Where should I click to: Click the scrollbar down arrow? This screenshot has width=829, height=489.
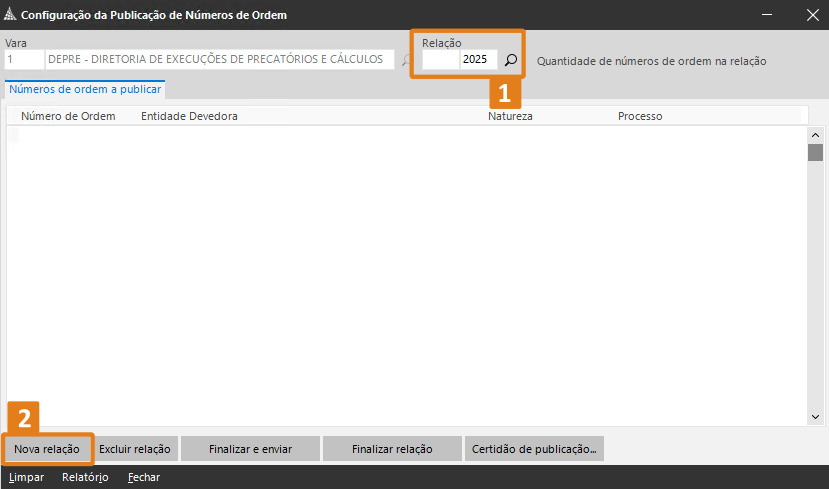click(815, 417)
